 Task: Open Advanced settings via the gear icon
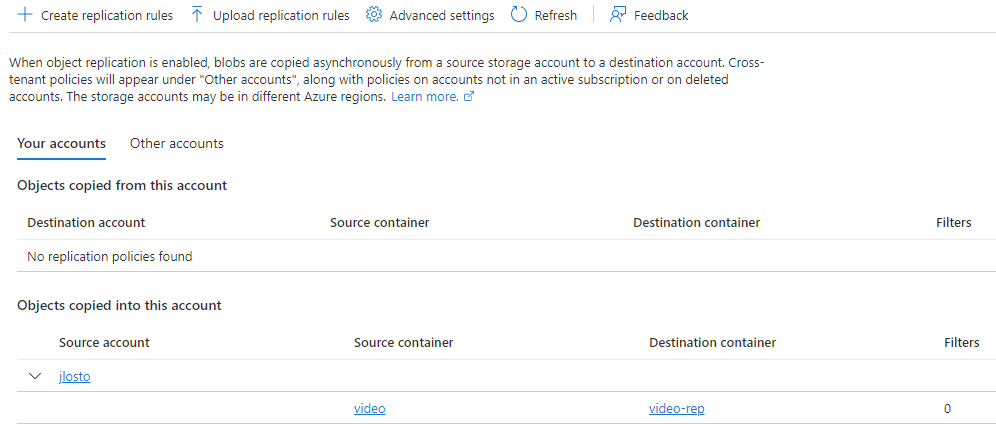374,15
